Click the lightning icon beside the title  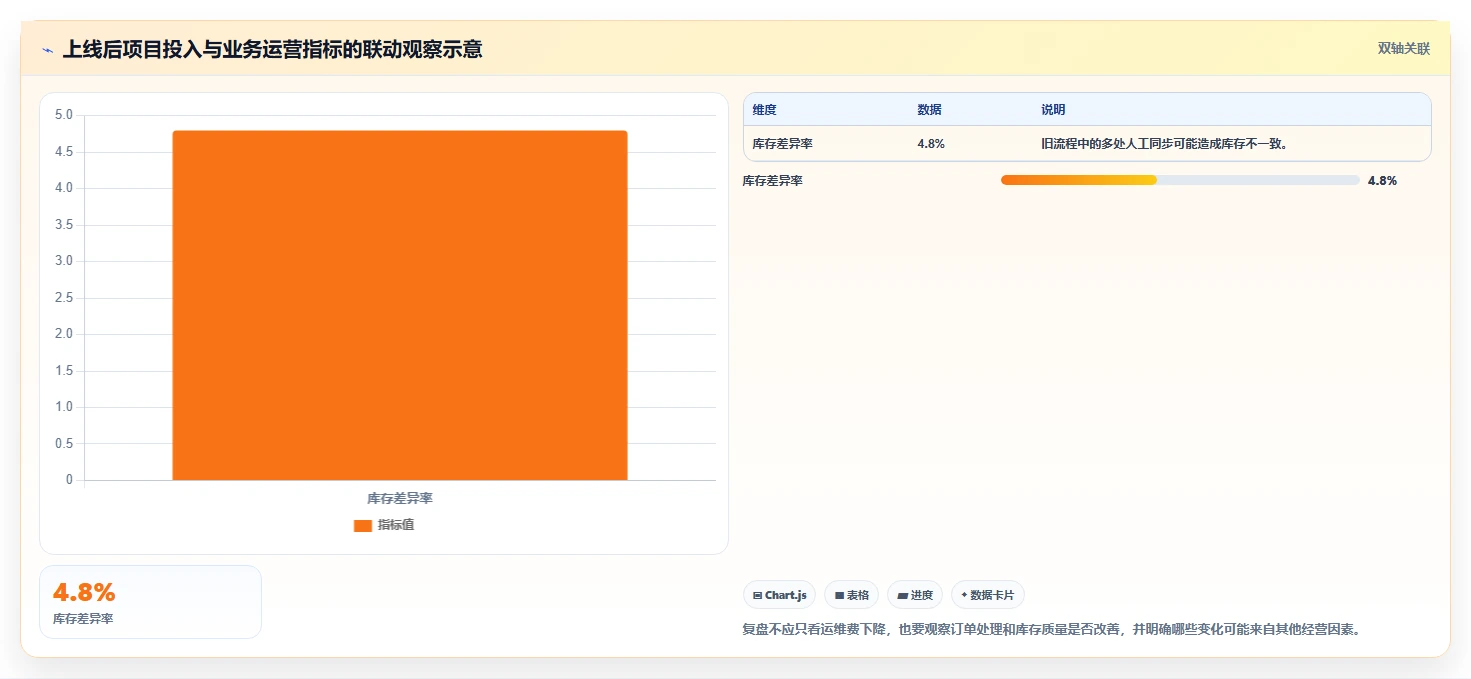[x=48, y=49]
